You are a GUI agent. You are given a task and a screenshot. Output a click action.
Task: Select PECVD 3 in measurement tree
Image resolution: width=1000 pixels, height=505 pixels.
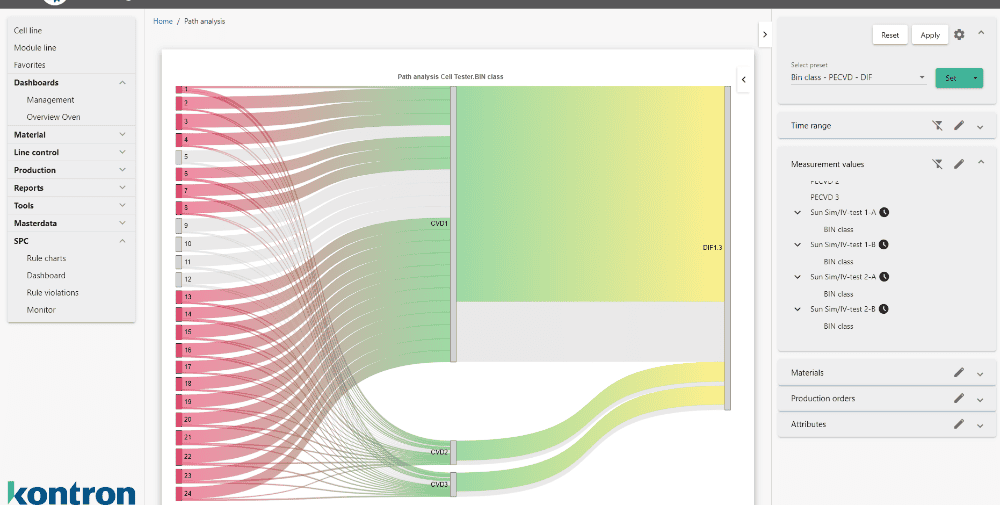[x=825, y=197]
